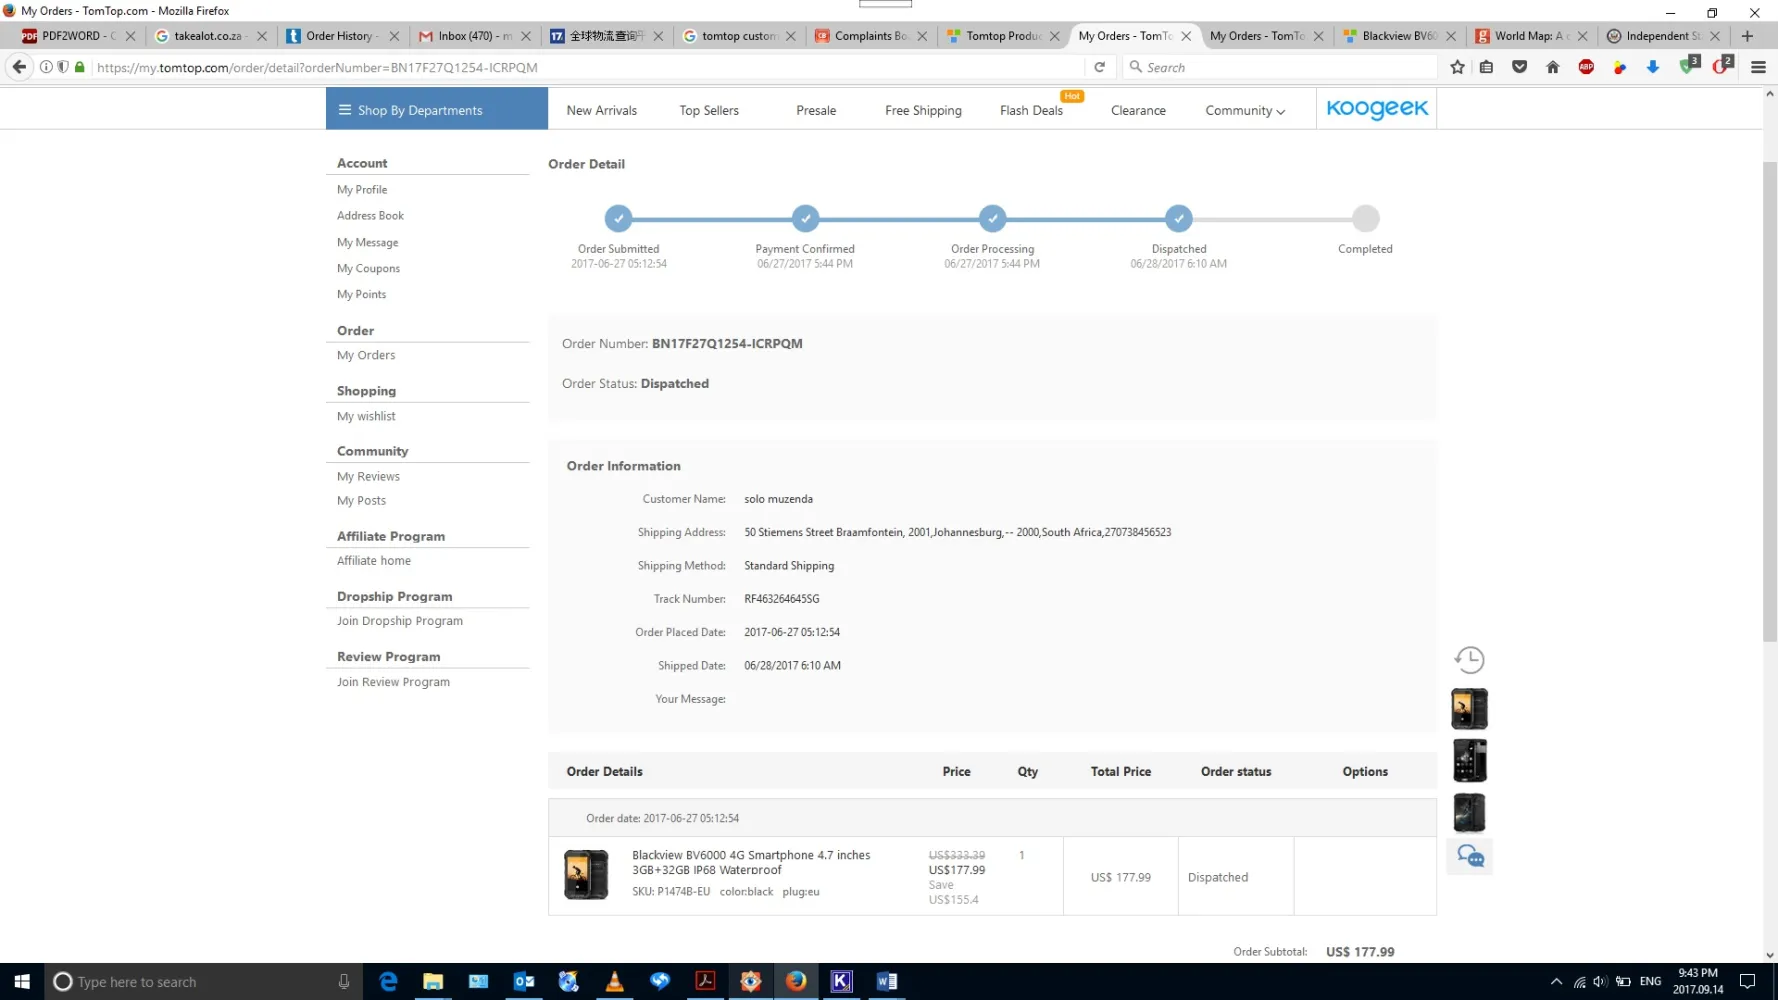Open the New Arrivals page
The height and width of the screenshot is (1000, 1778).
(601, 111)
